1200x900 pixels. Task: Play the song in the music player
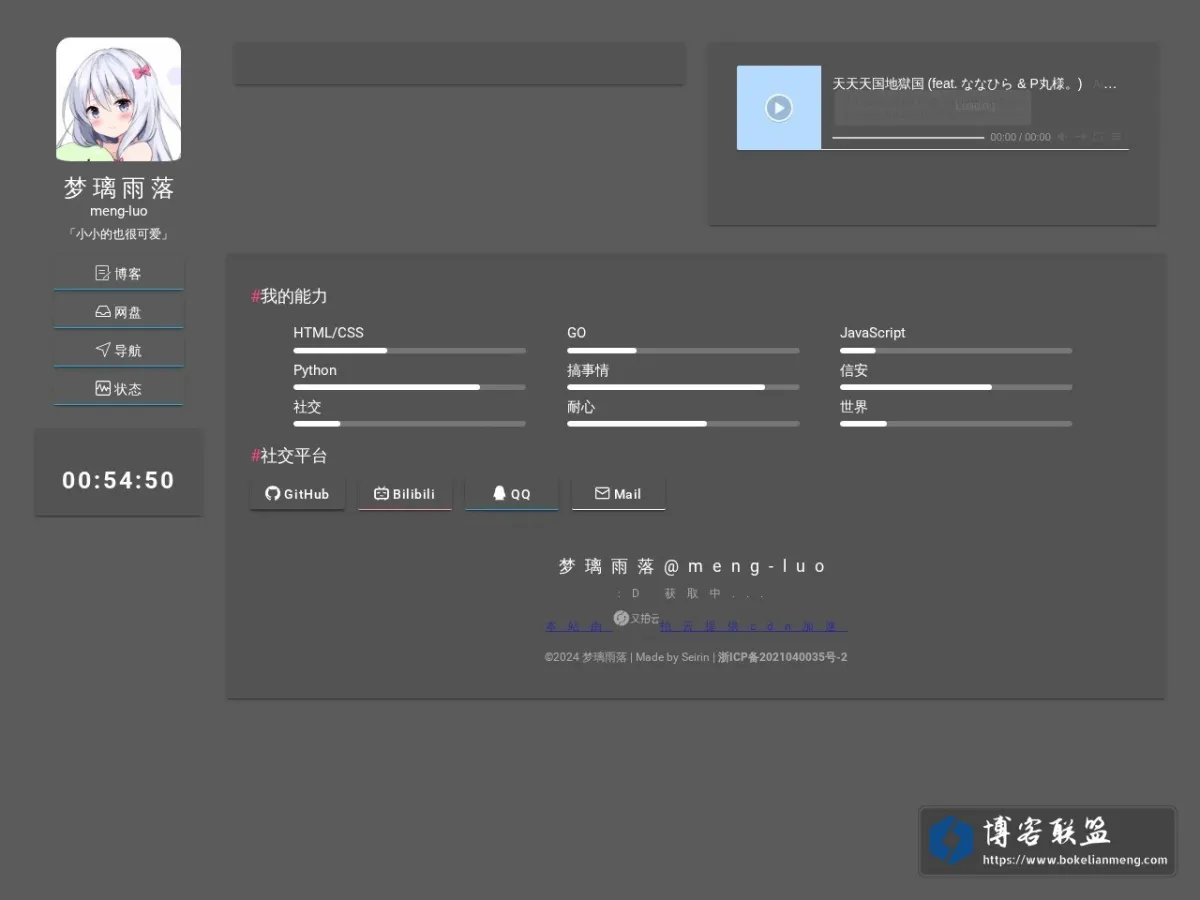(779, 108)
